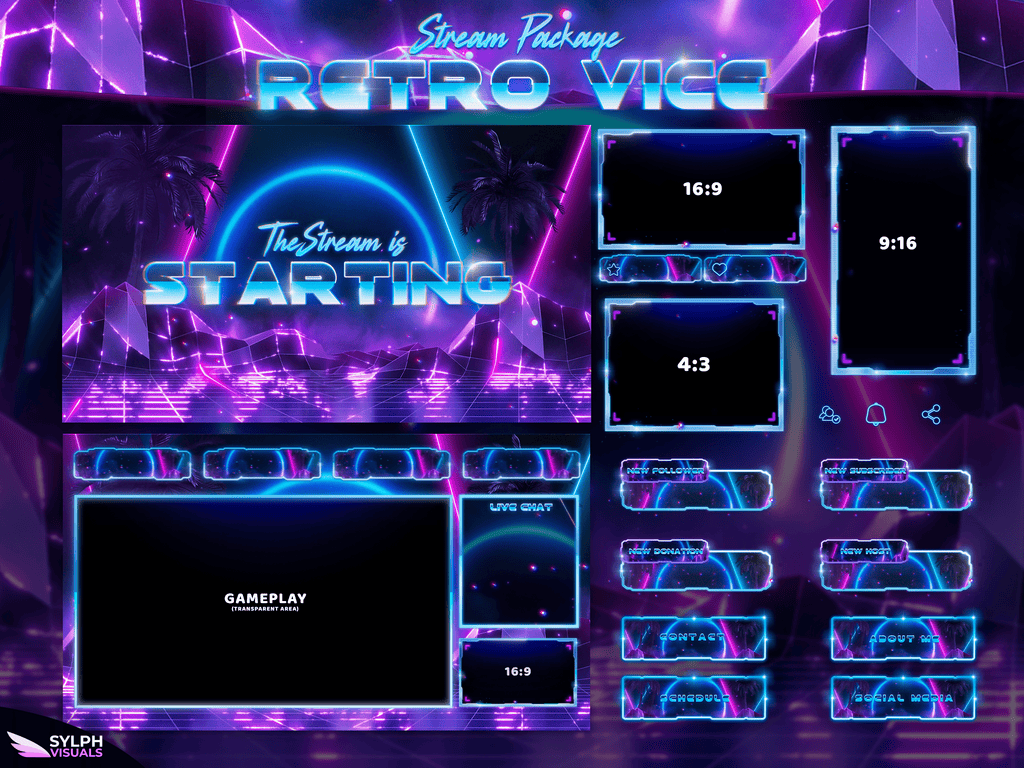Open the Contact panel button

pyautogui.click(x=694, y=638)
